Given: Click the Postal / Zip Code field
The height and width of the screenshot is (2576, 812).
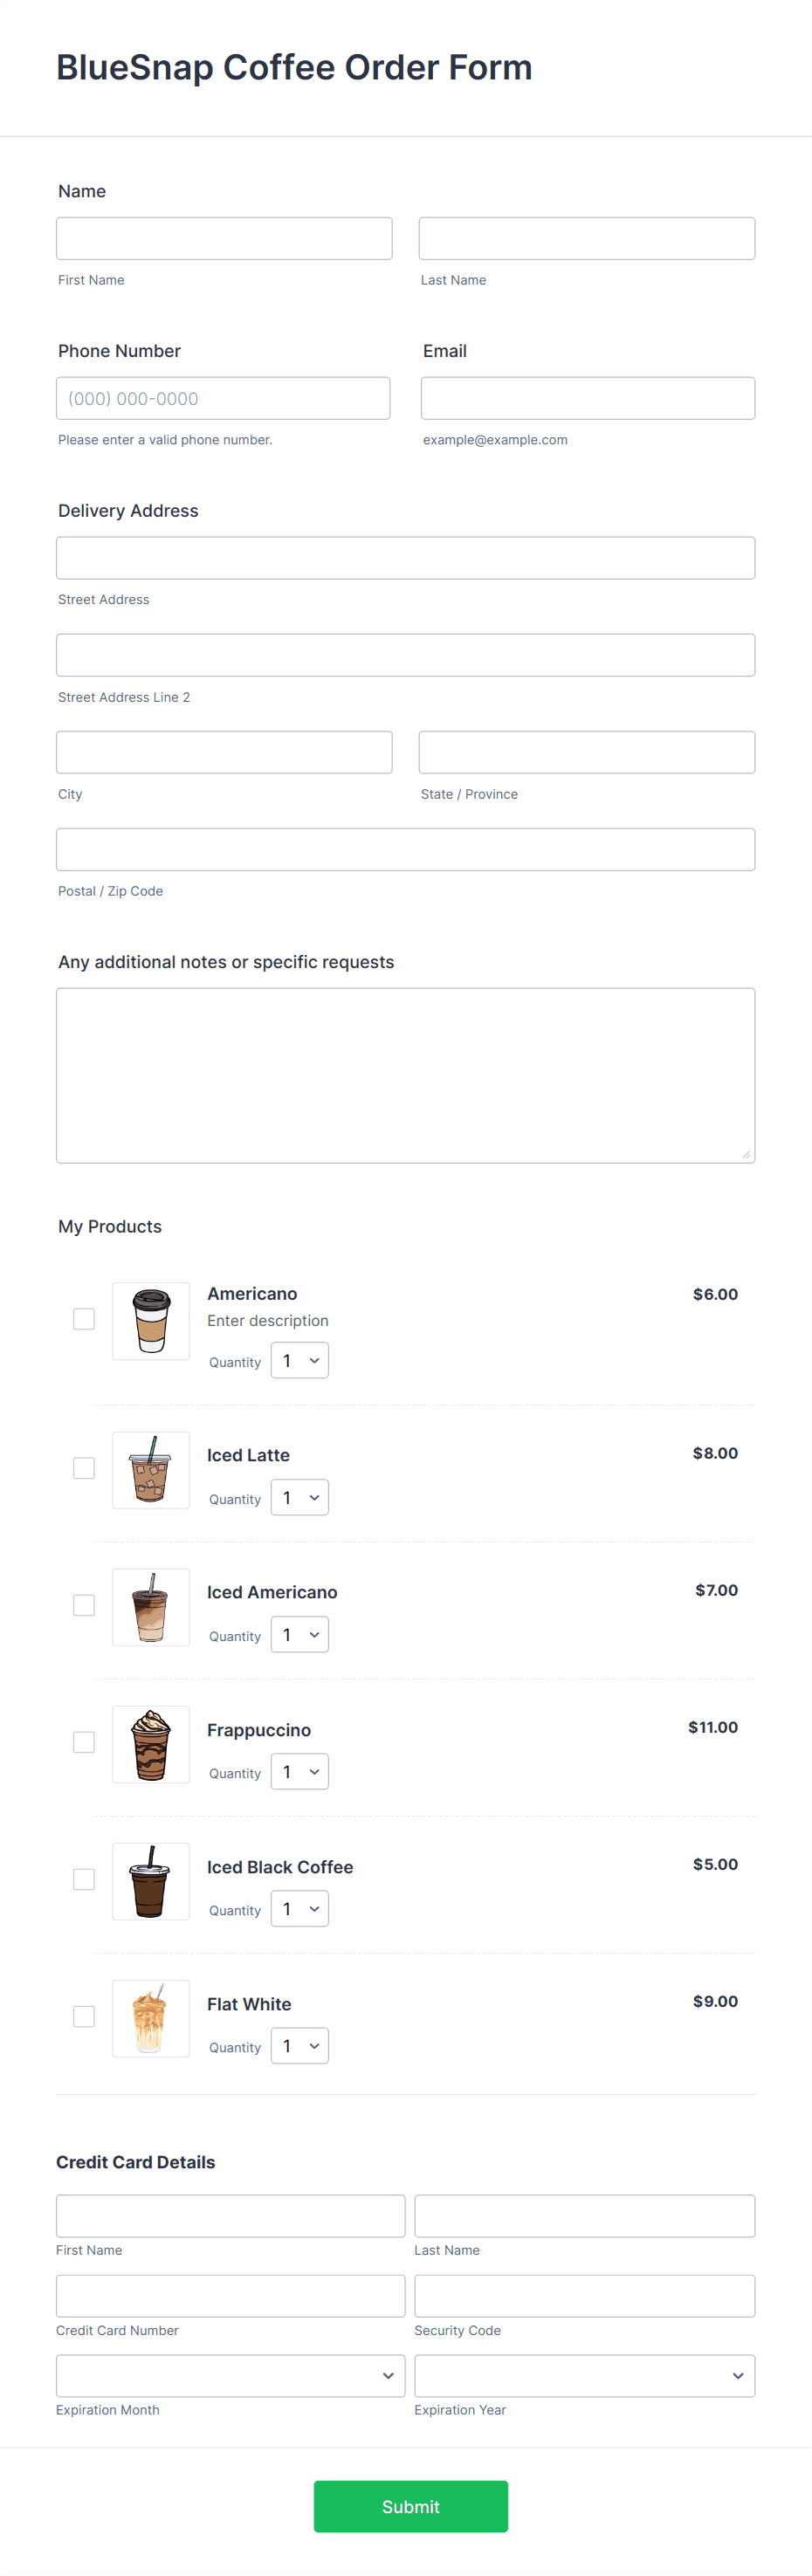Looking at the screenshot, I should click(405, 849).
